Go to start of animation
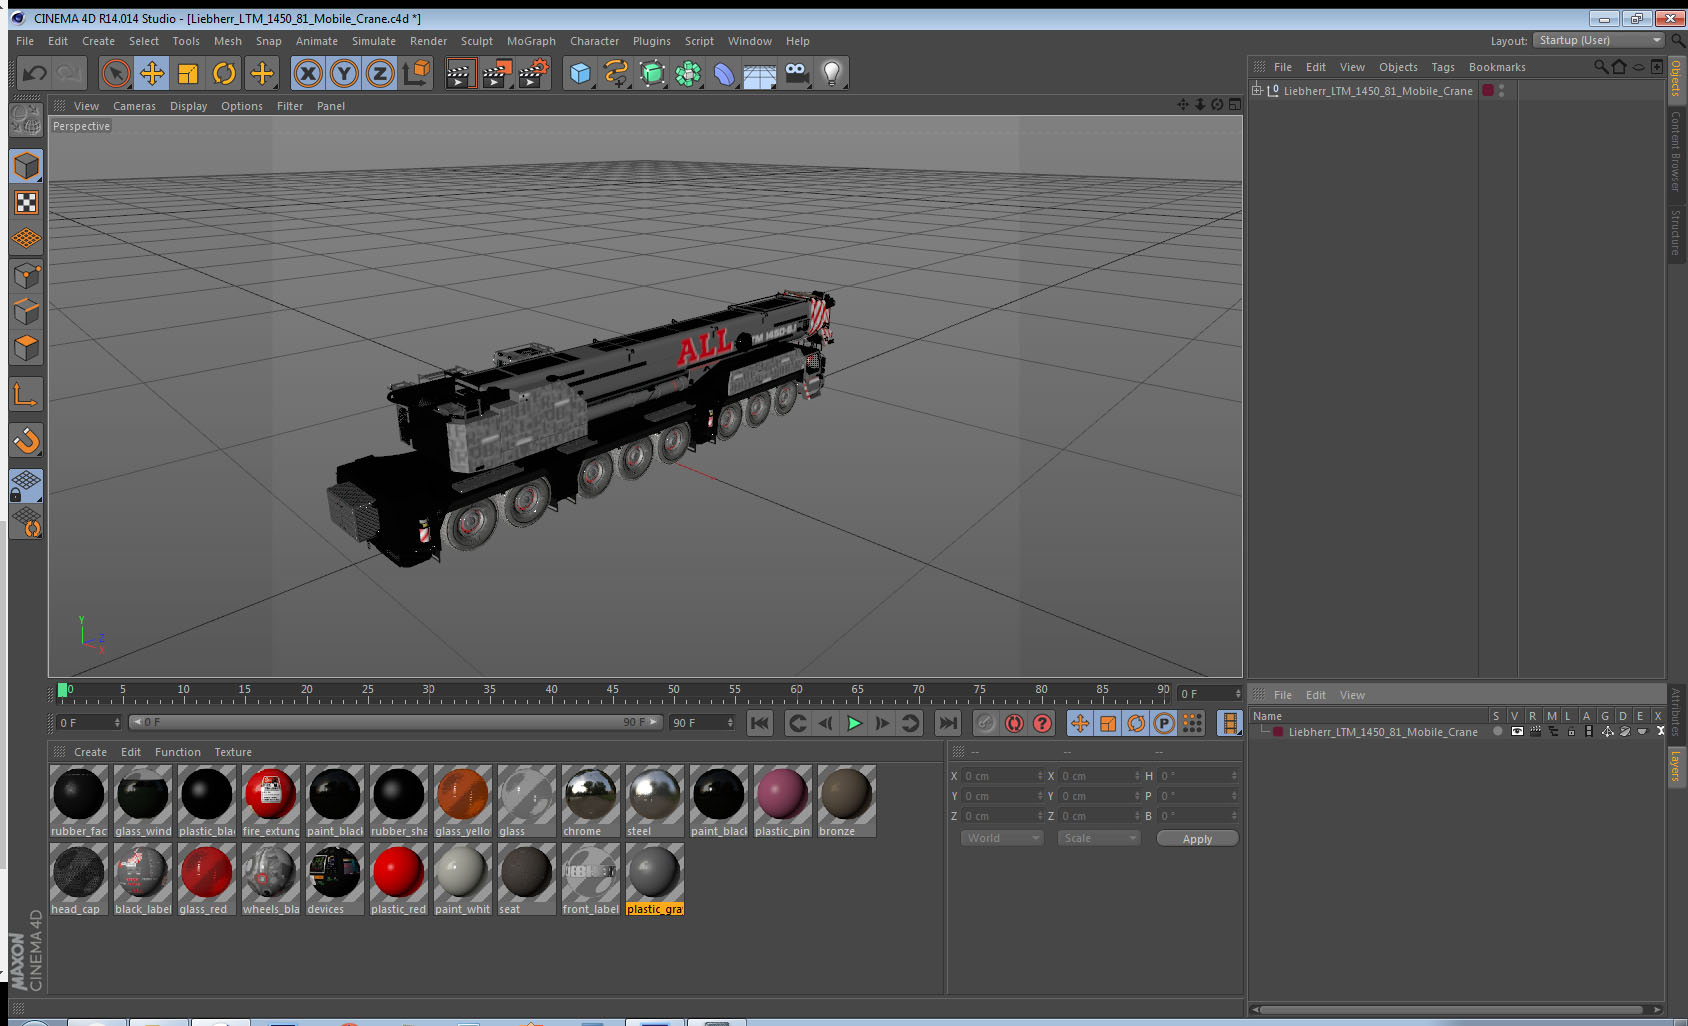Screen dimensions: 1688x1026 760,723
